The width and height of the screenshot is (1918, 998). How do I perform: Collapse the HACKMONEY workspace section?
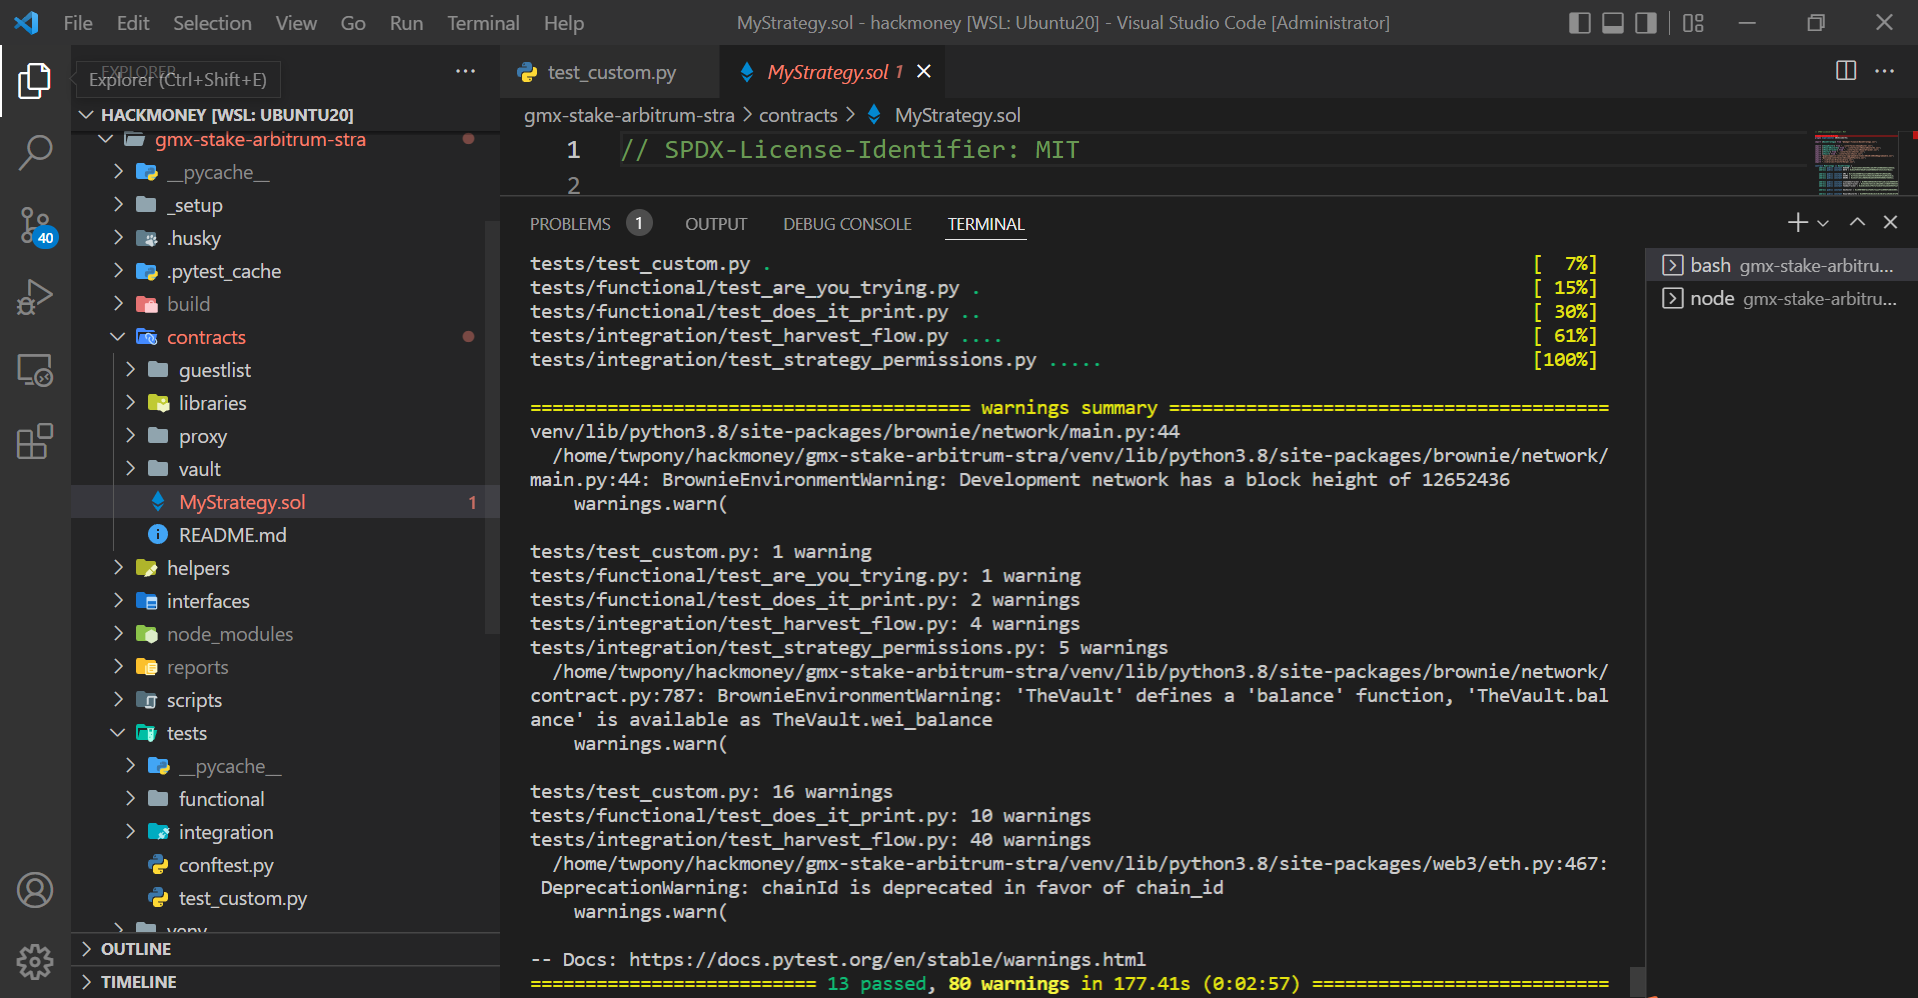[286, 115]
